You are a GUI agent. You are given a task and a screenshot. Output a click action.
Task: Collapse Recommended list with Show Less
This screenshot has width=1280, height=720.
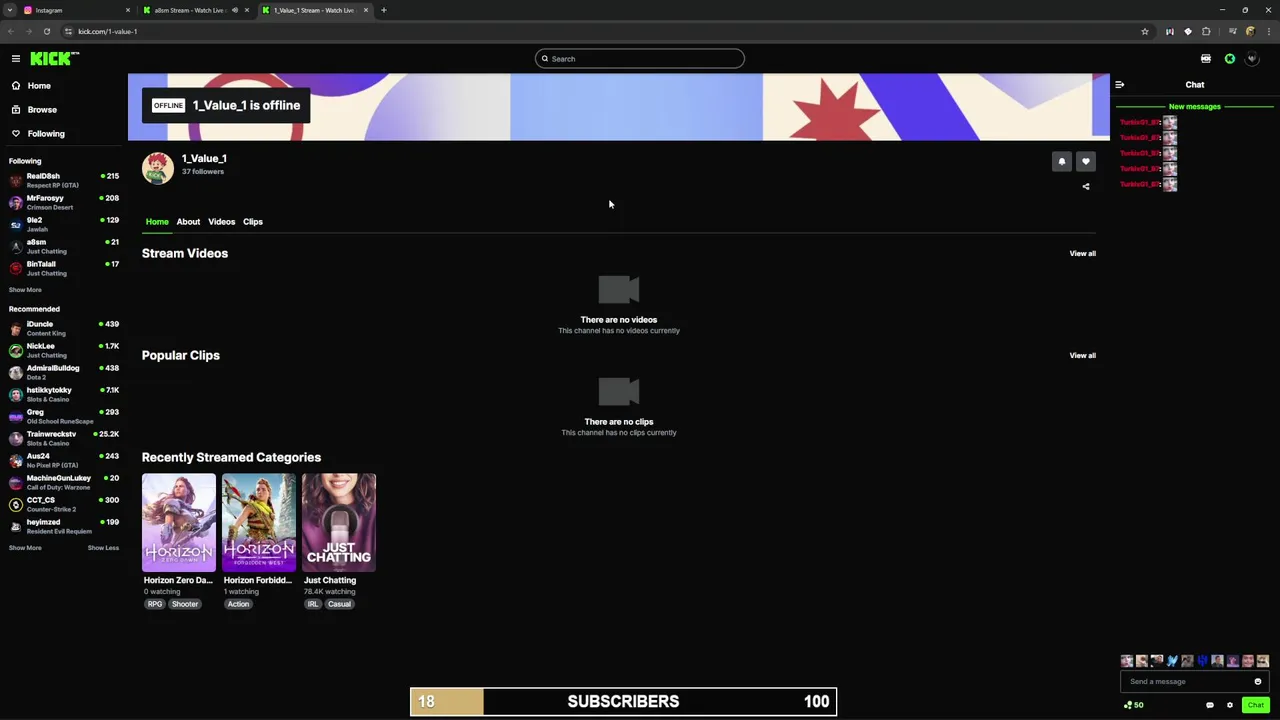click(103, 548)
